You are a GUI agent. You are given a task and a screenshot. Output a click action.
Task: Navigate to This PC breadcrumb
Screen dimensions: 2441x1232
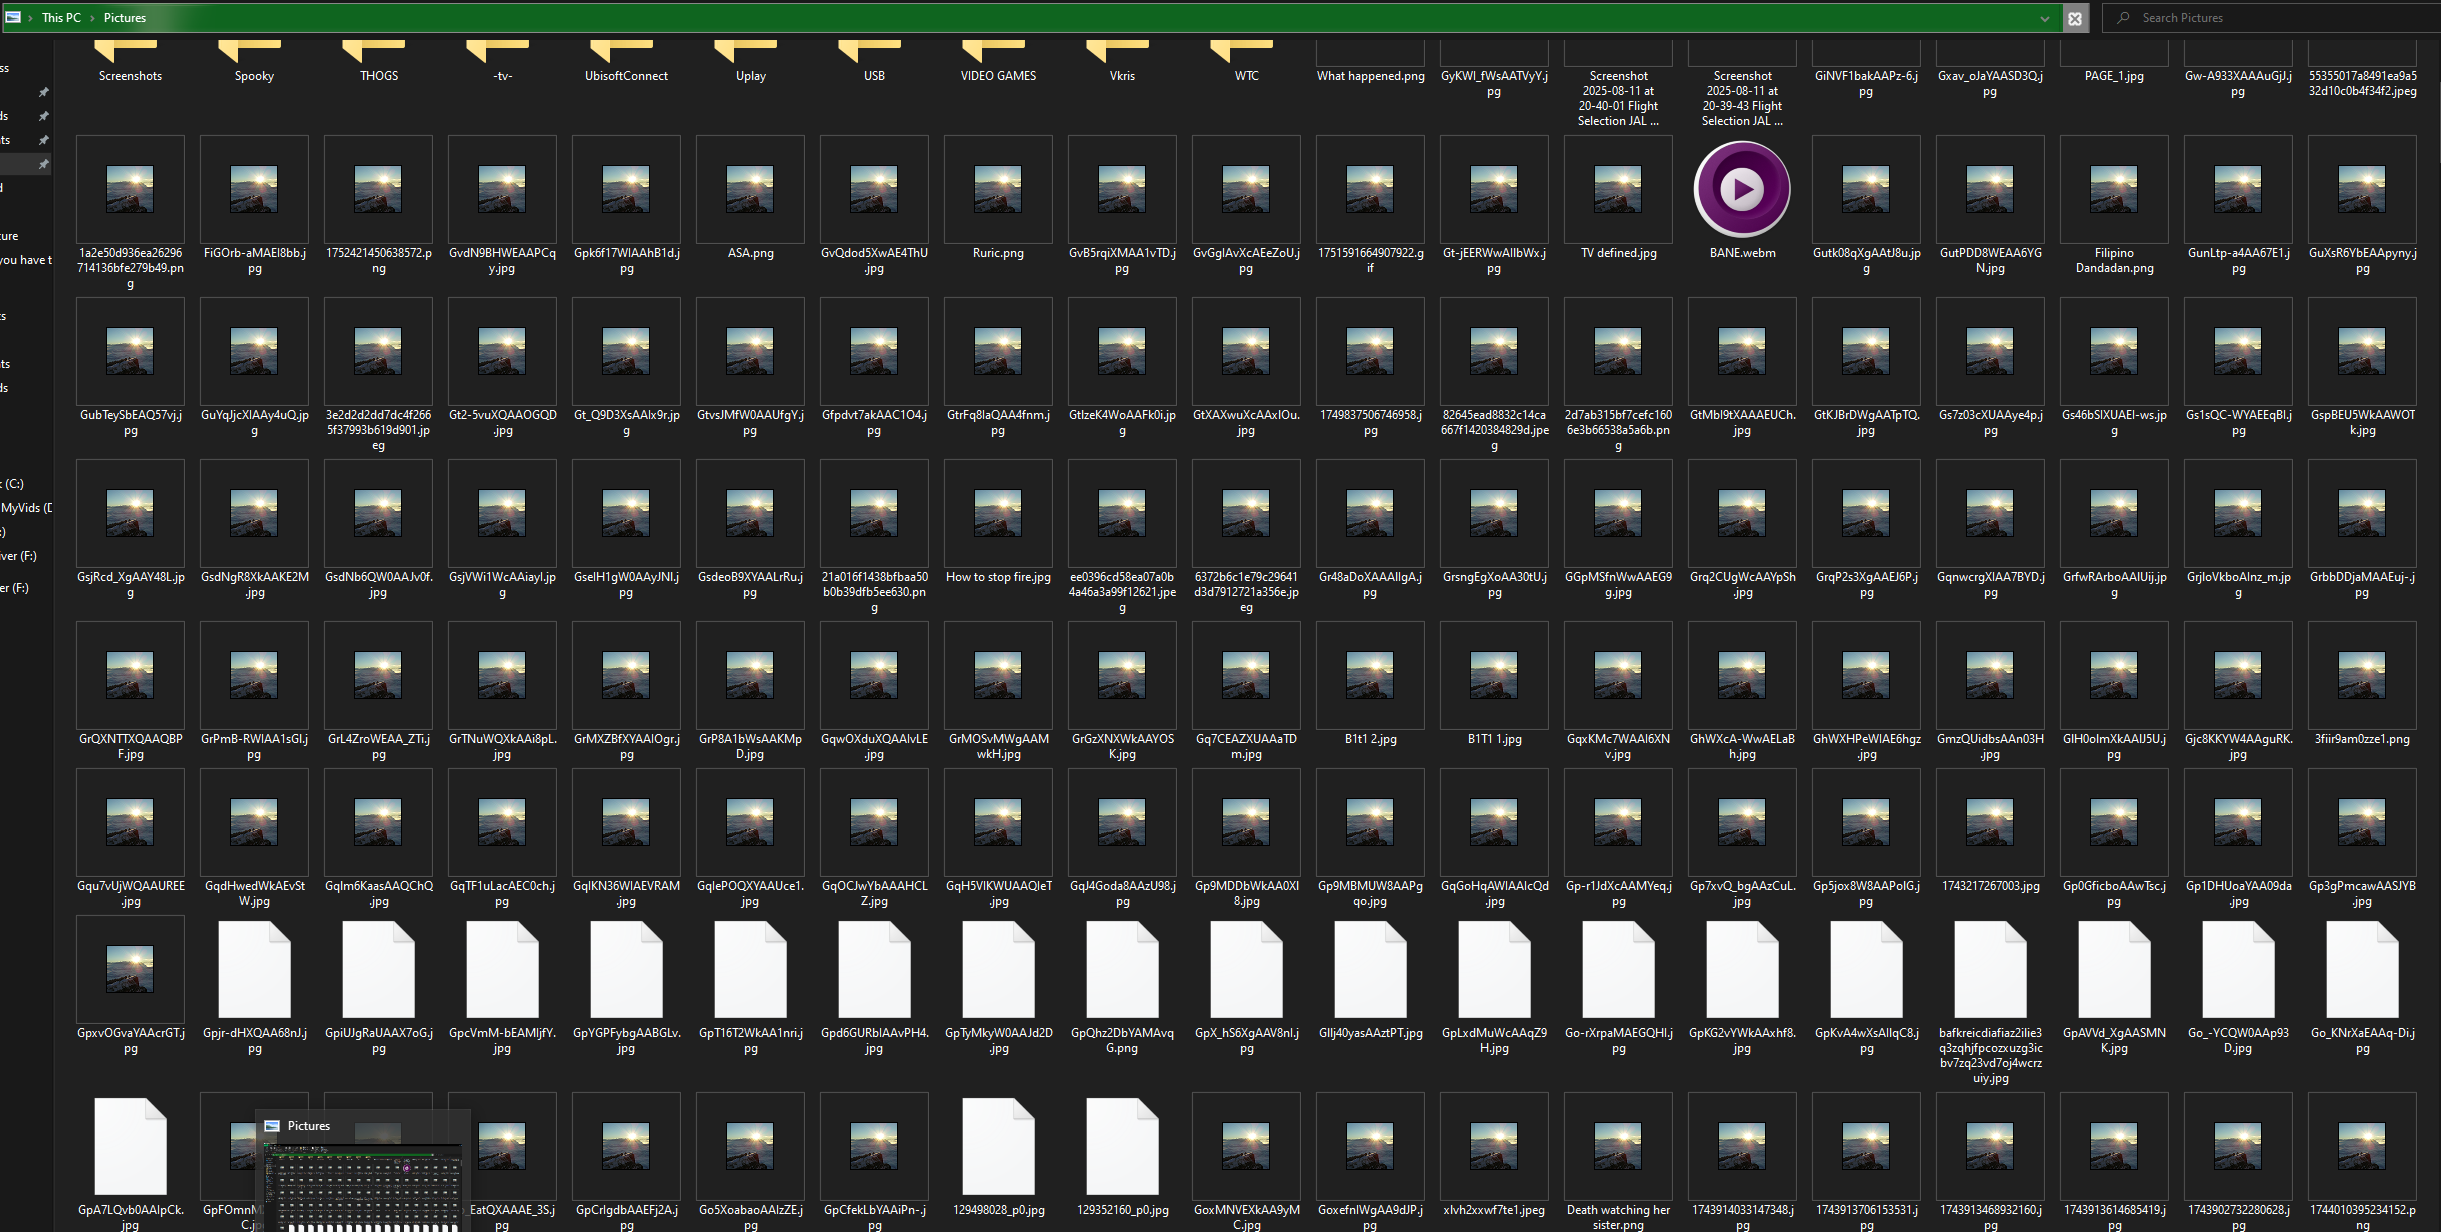point(61,18)
